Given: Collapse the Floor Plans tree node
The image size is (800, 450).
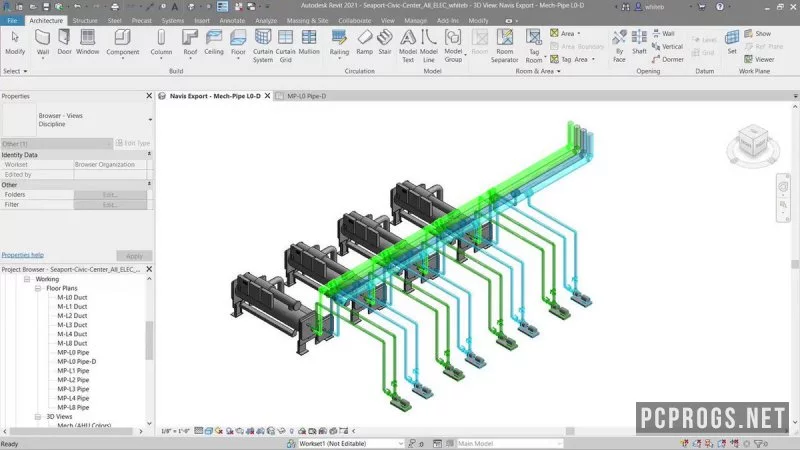Looking at the screenshot, I should pyautogui.click(x=38, y=288).
